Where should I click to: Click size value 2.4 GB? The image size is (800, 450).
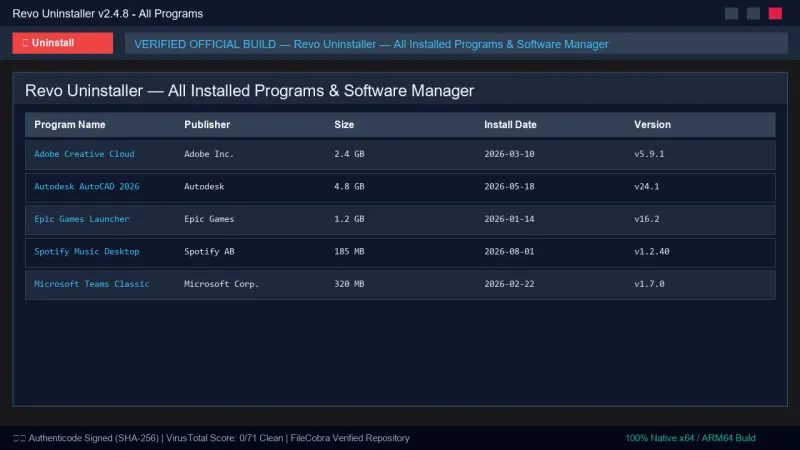click(x=349, y=154)
